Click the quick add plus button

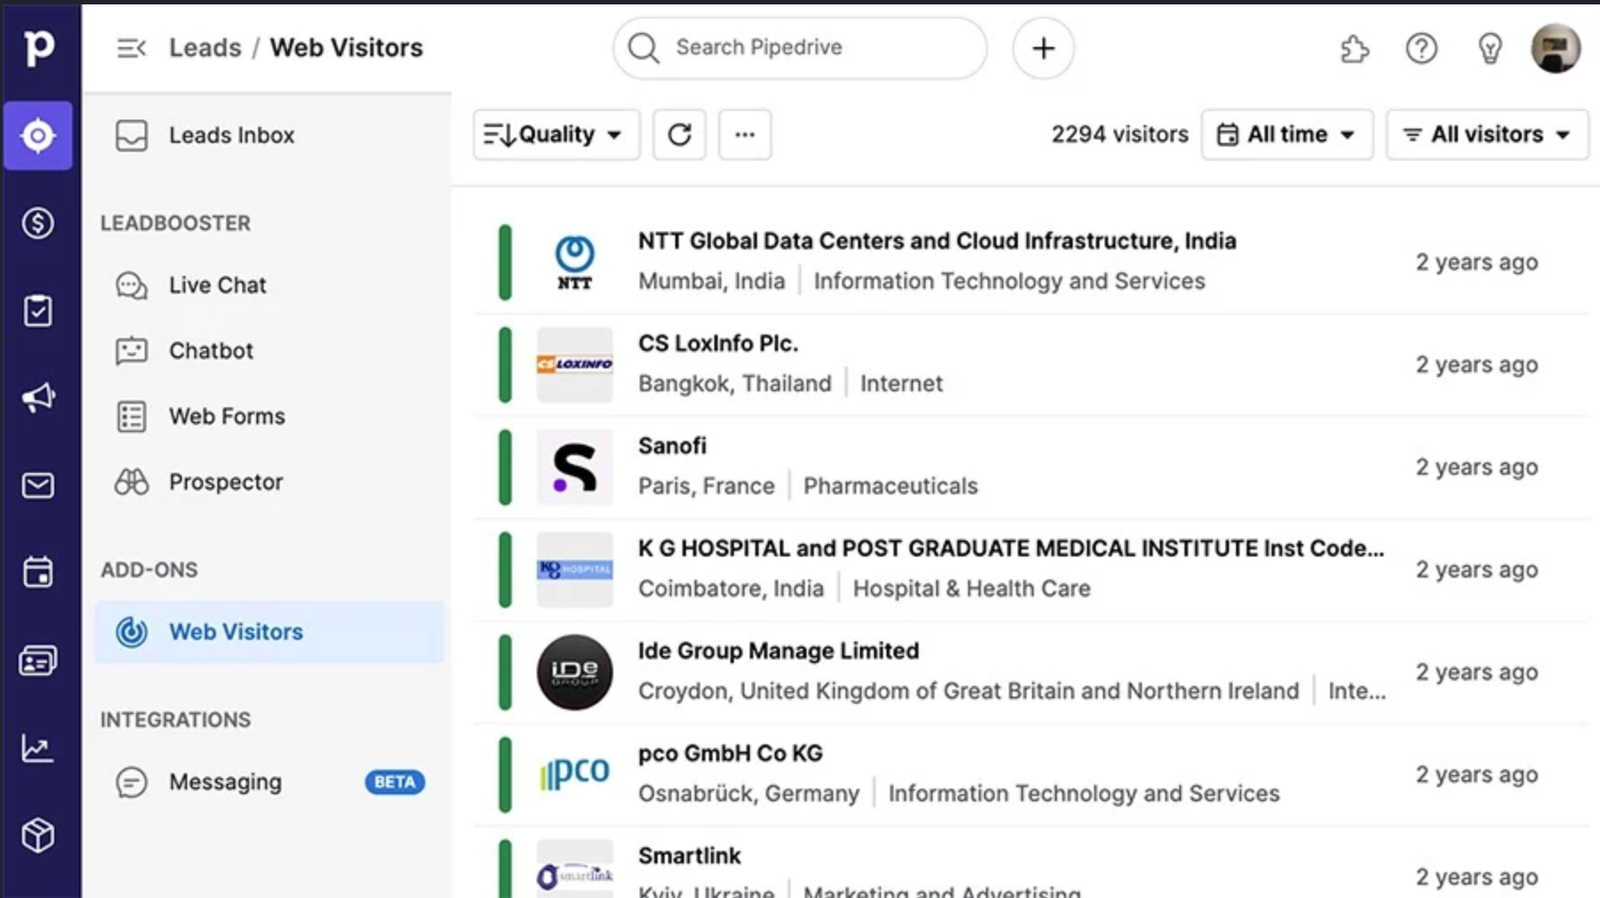(1043, 48)
